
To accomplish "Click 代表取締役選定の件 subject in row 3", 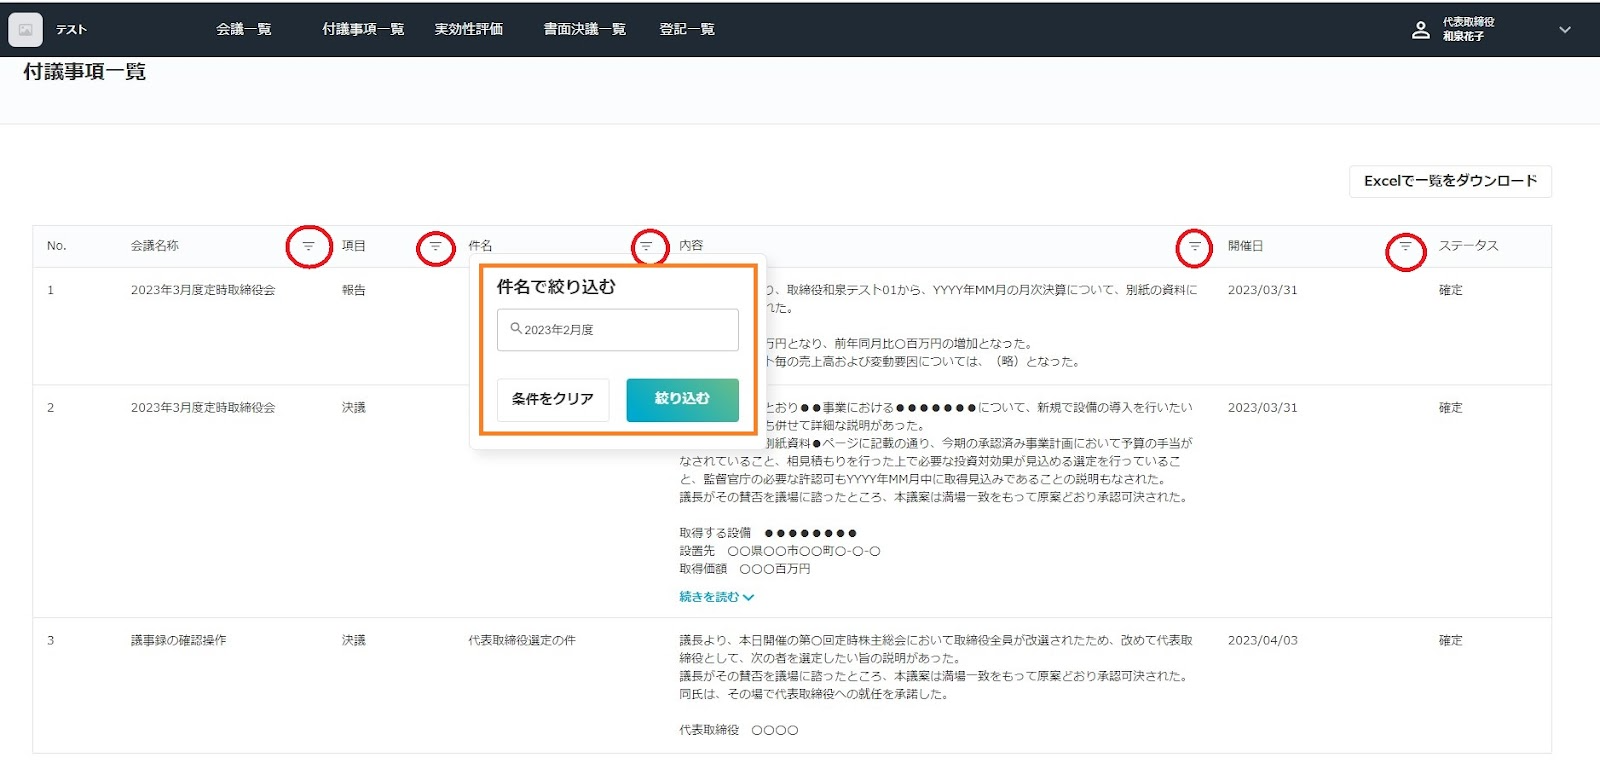I will (522, 641).
